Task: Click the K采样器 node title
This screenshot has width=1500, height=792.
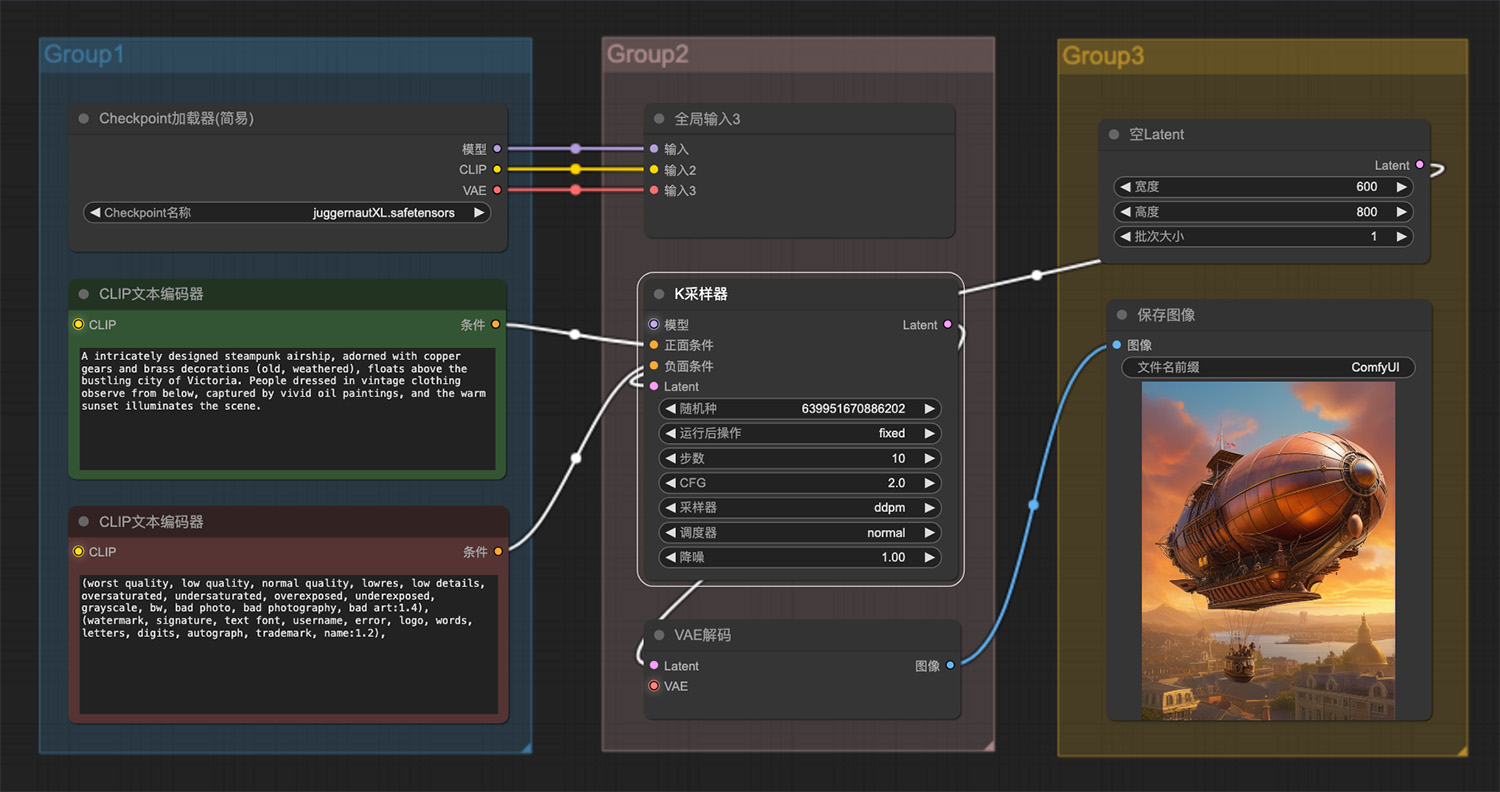Action: pos(701,295)
